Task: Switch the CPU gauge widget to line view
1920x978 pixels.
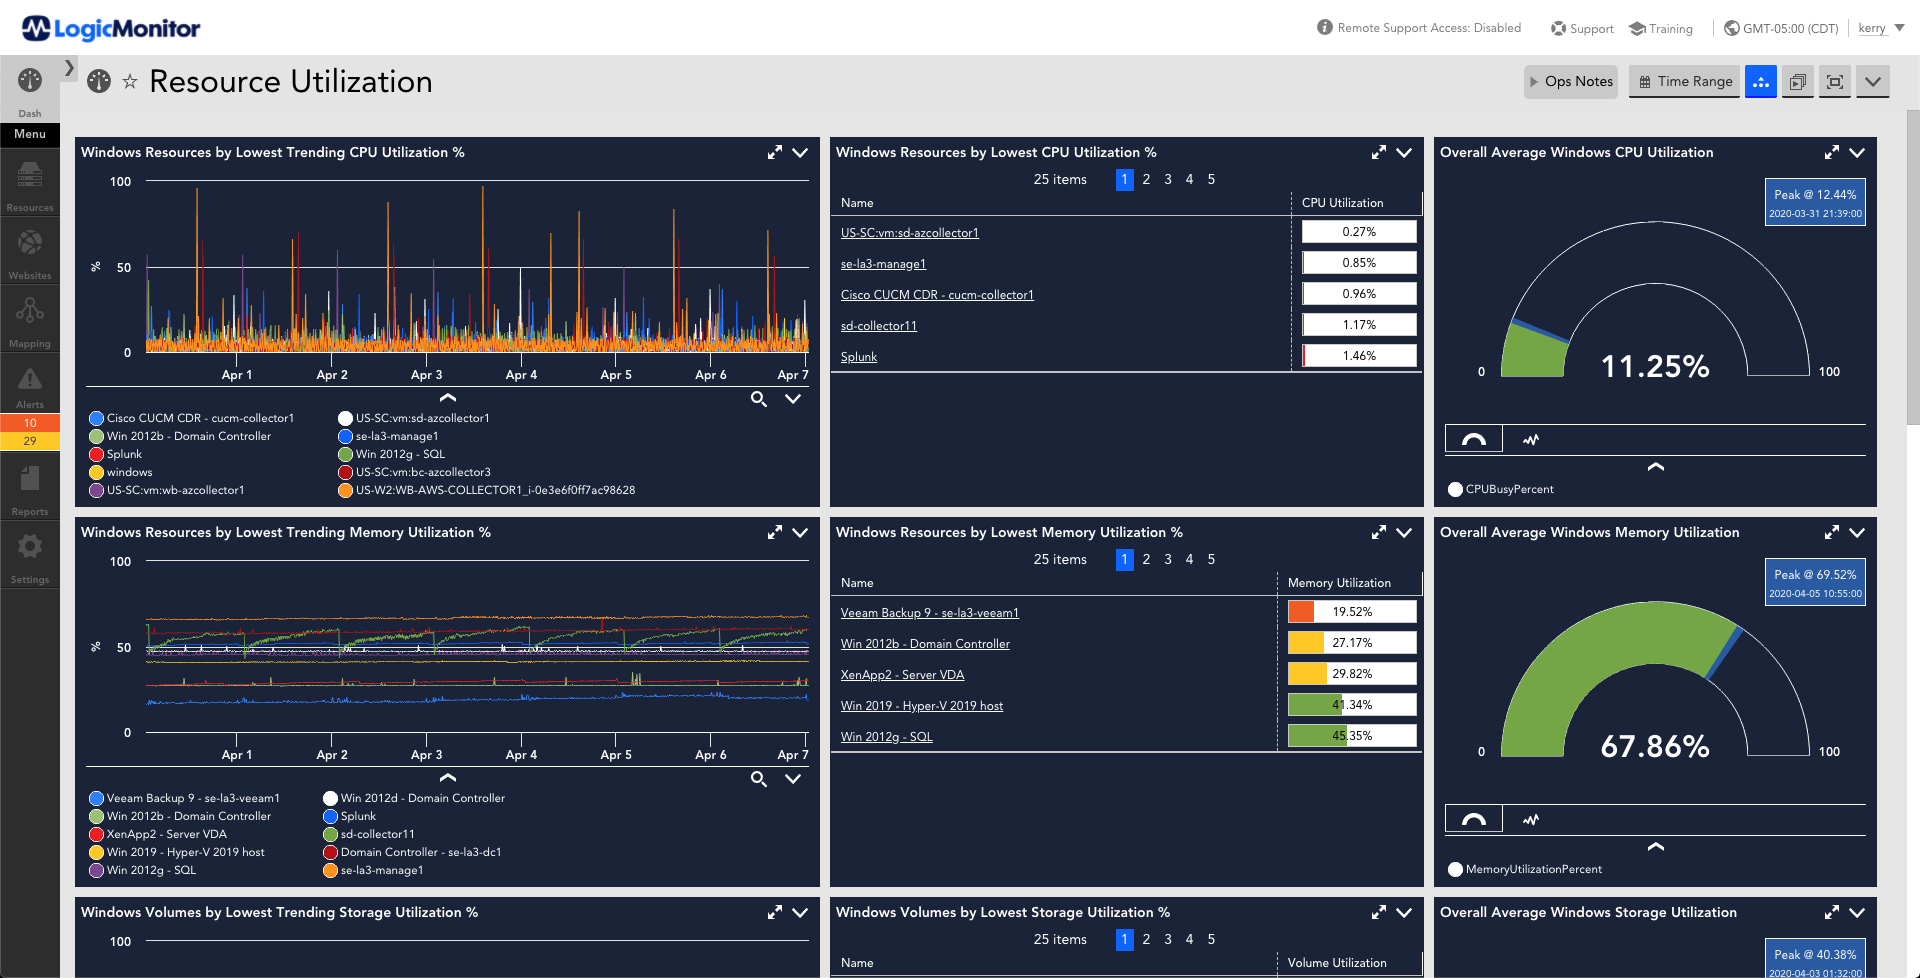Action: click(x=1531, y=438)
